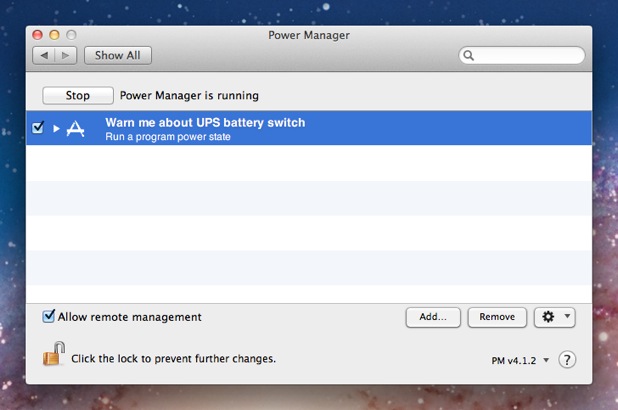Minimize the Power Manager window

point(54,35)
